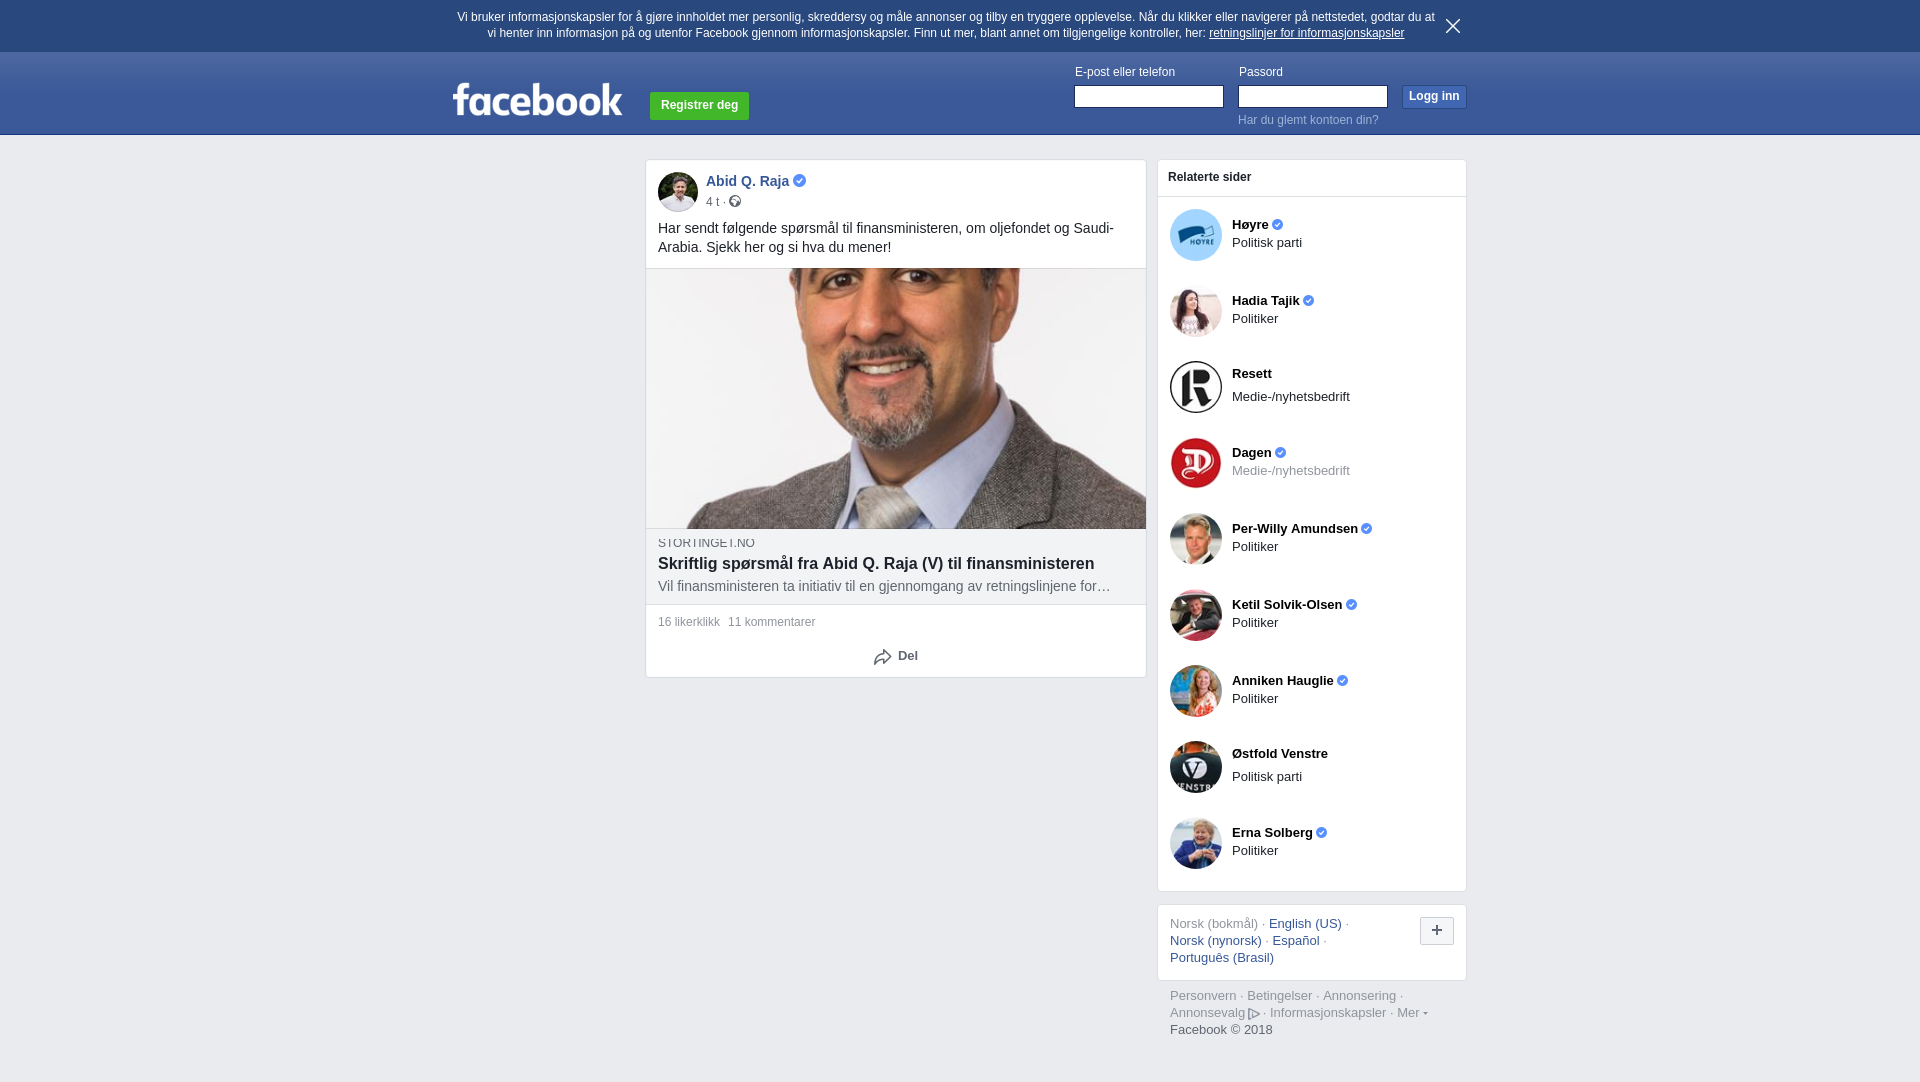
Task: Focus the E-post eller telefon field
Action: (x=1149, y=96)
